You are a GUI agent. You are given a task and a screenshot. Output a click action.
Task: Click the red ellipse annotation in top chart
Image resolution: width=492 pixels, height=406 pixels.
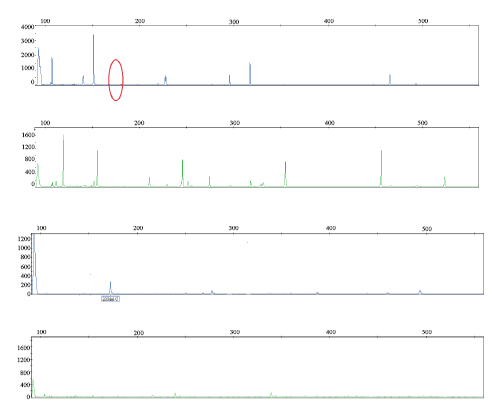[x=116, y=80]
